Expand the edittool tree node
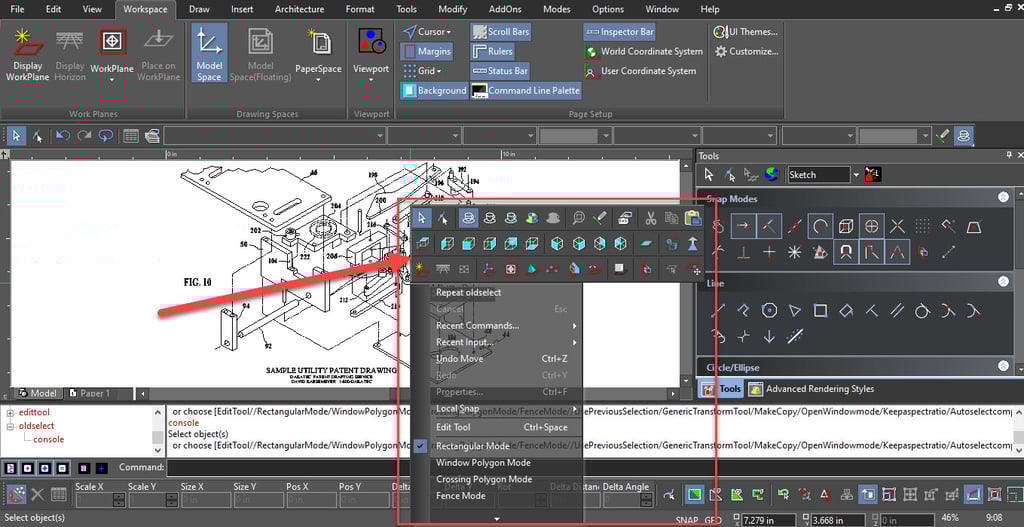 (x=10, y=413)
